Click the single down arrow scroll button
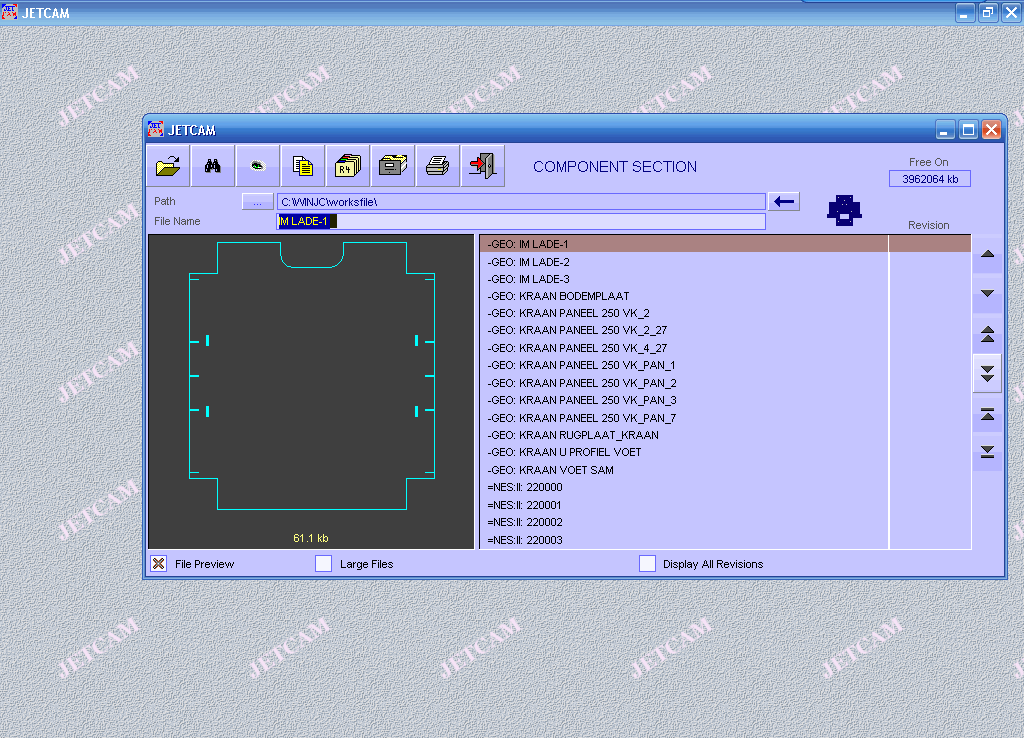 (x=987, y=294)
